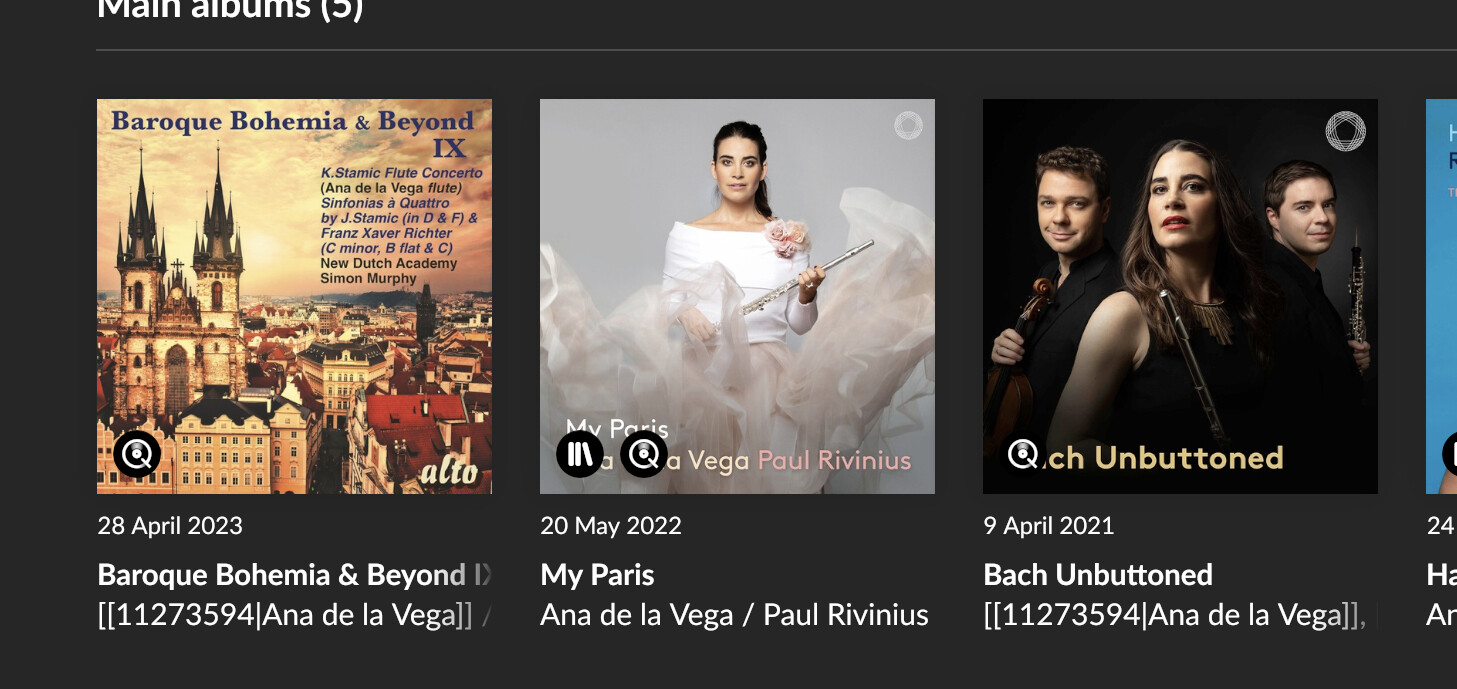Click the Qobuz badge on Bach Unbuttoned cover
The width and height of the screenshot is (1457, 689).
pos(1023,455)
